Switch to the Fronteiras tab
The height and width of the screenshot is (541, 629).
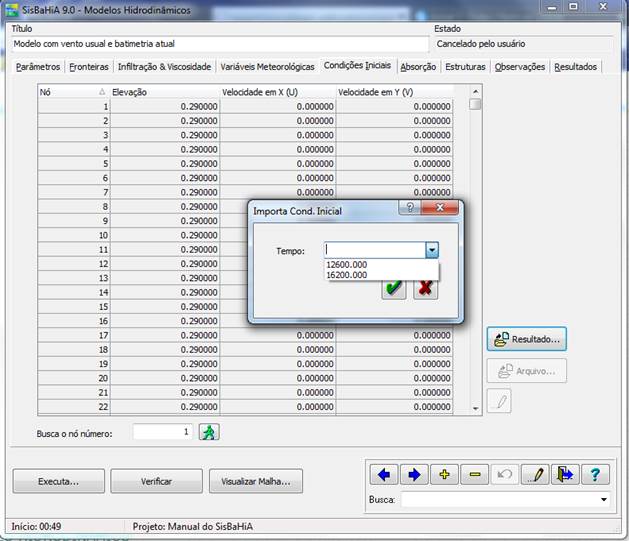coord(89,67)
